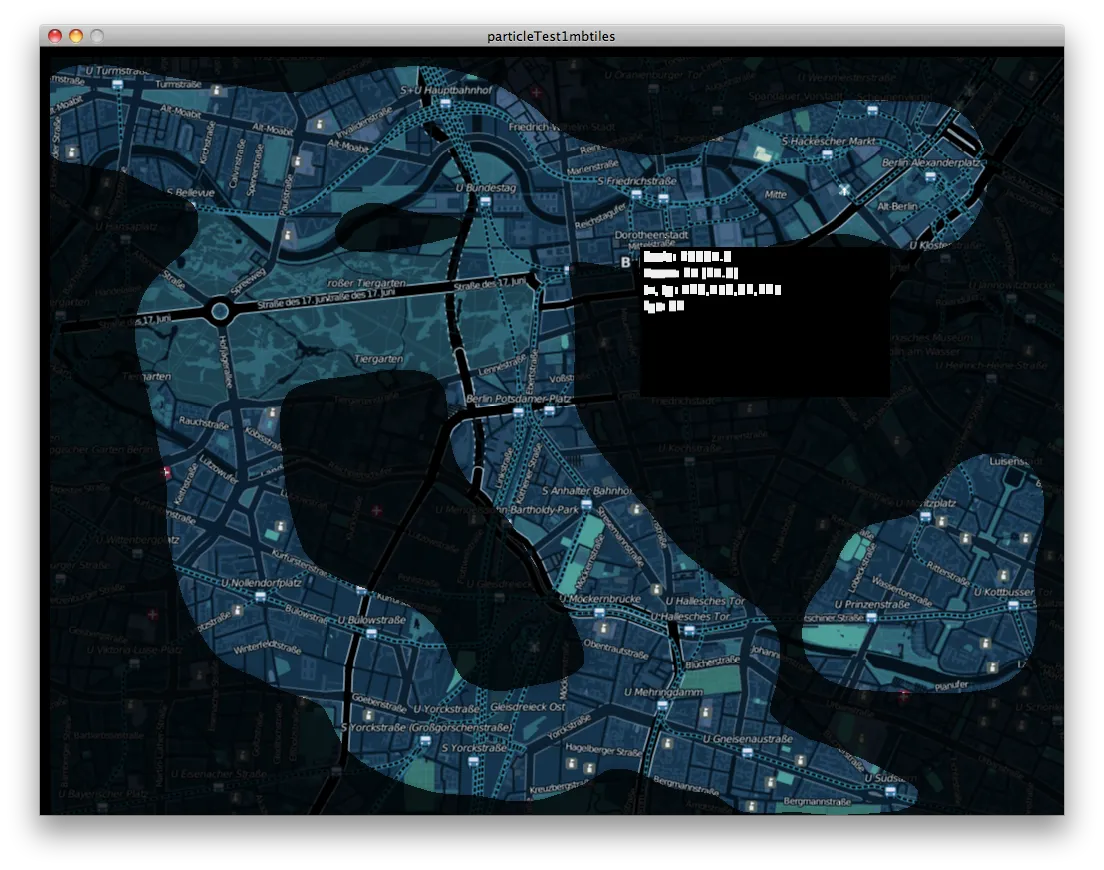Click the S Anhalter Bahnhof label

point(586,491)
